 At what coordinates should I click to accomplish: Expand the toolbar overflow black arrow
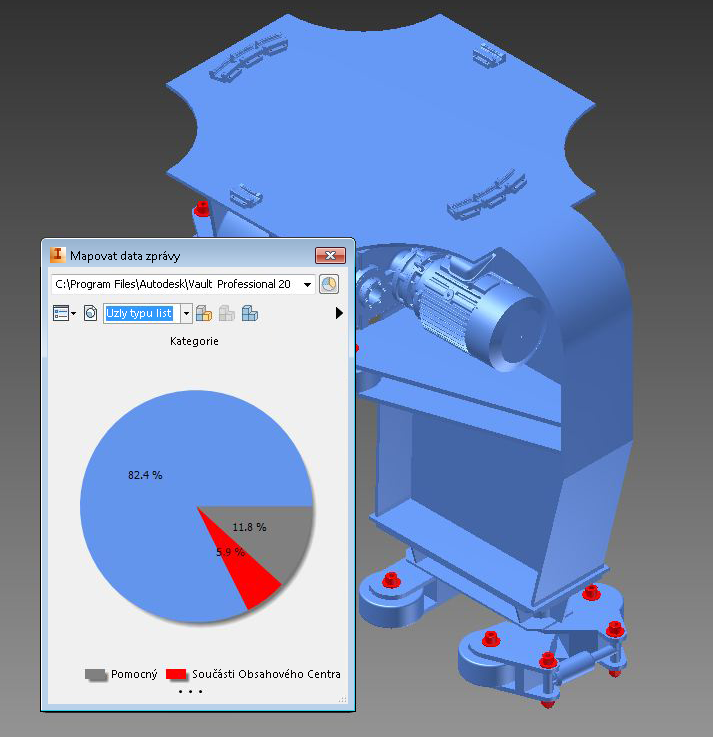(x=339, y=313)
